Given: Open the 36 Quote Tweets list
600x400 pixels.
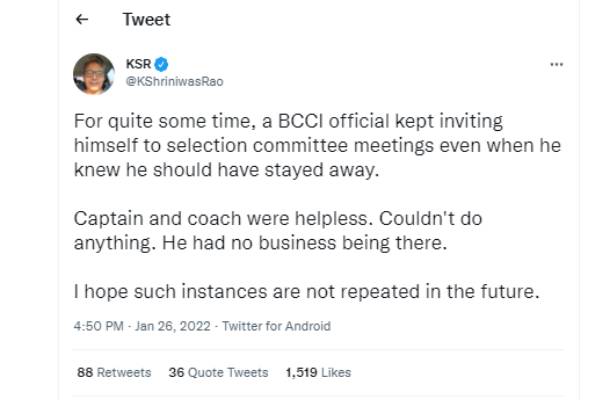Looking at the screenshot, I should point(218,372).
